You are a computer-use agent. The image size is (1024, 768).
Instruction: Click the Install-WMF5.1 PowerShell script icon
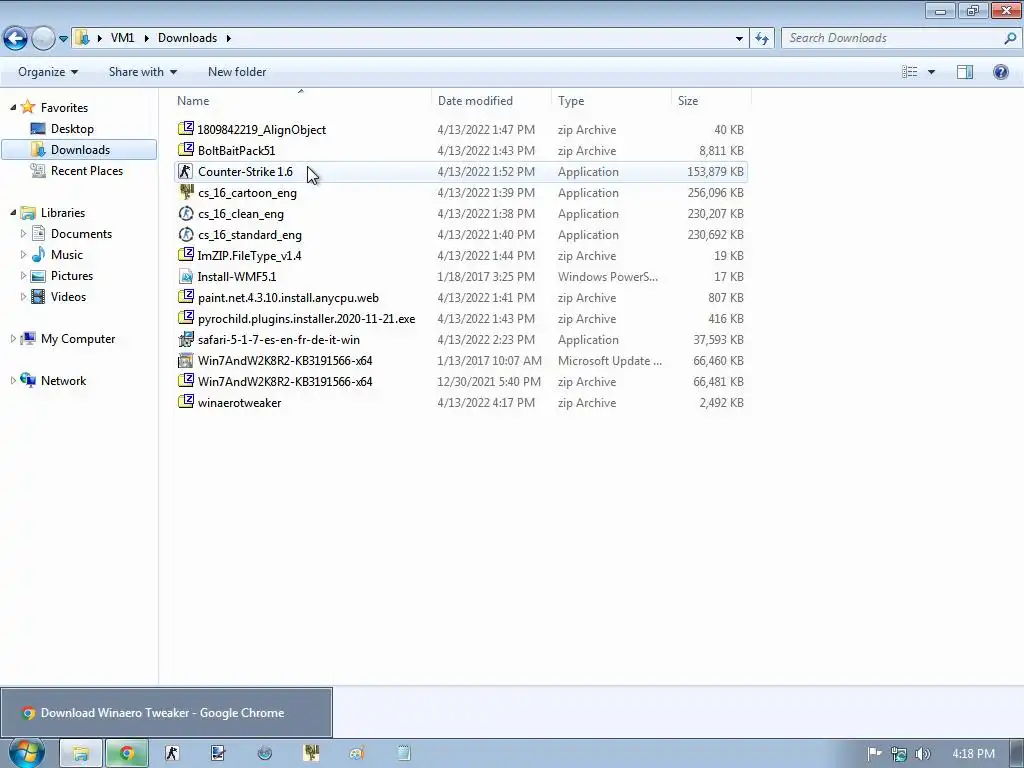click(x=186, y=276)
